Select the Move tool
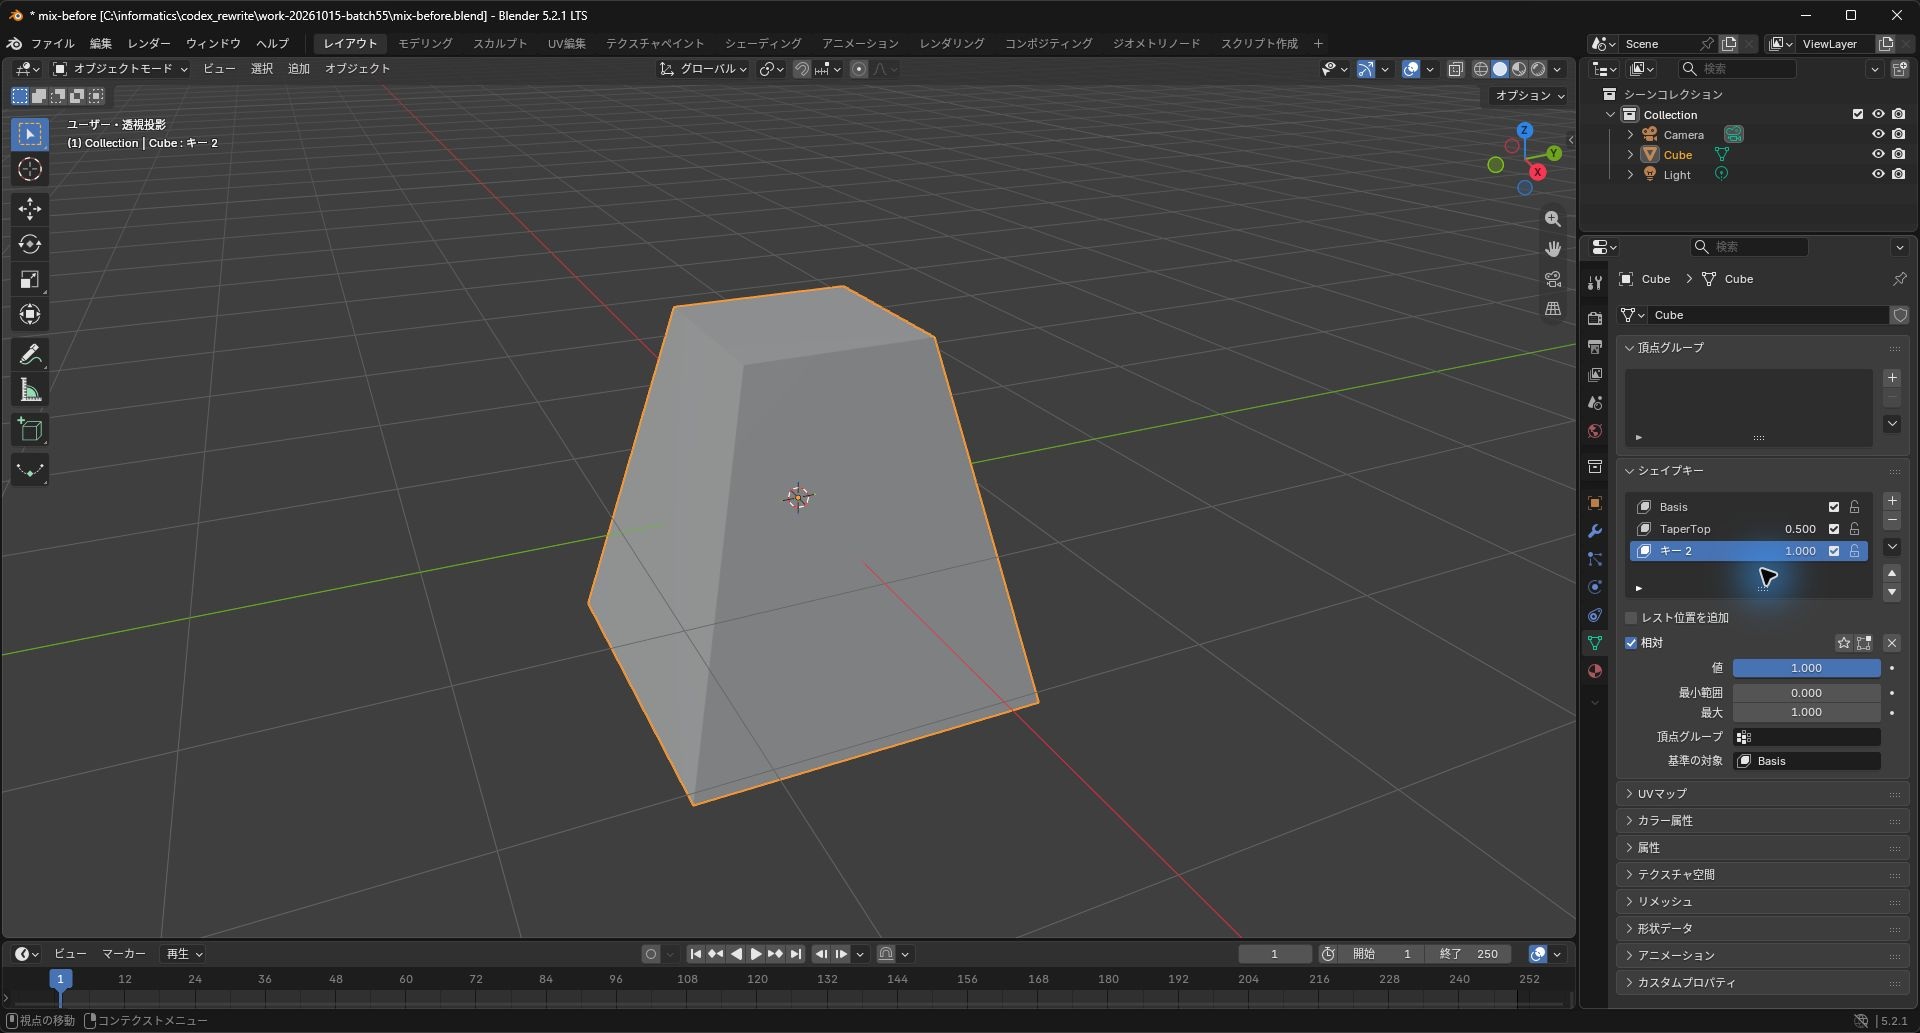 [x=30, y=208]
